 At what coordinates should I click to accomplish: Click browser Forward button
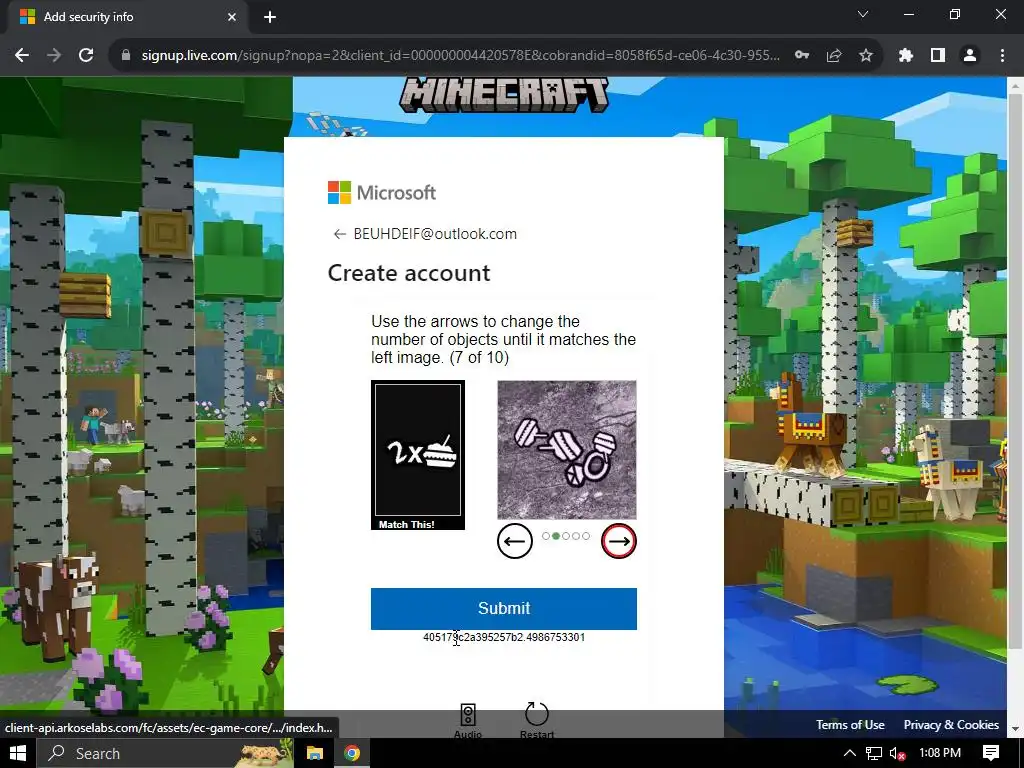pyautogui.click(x=54, y=56)
